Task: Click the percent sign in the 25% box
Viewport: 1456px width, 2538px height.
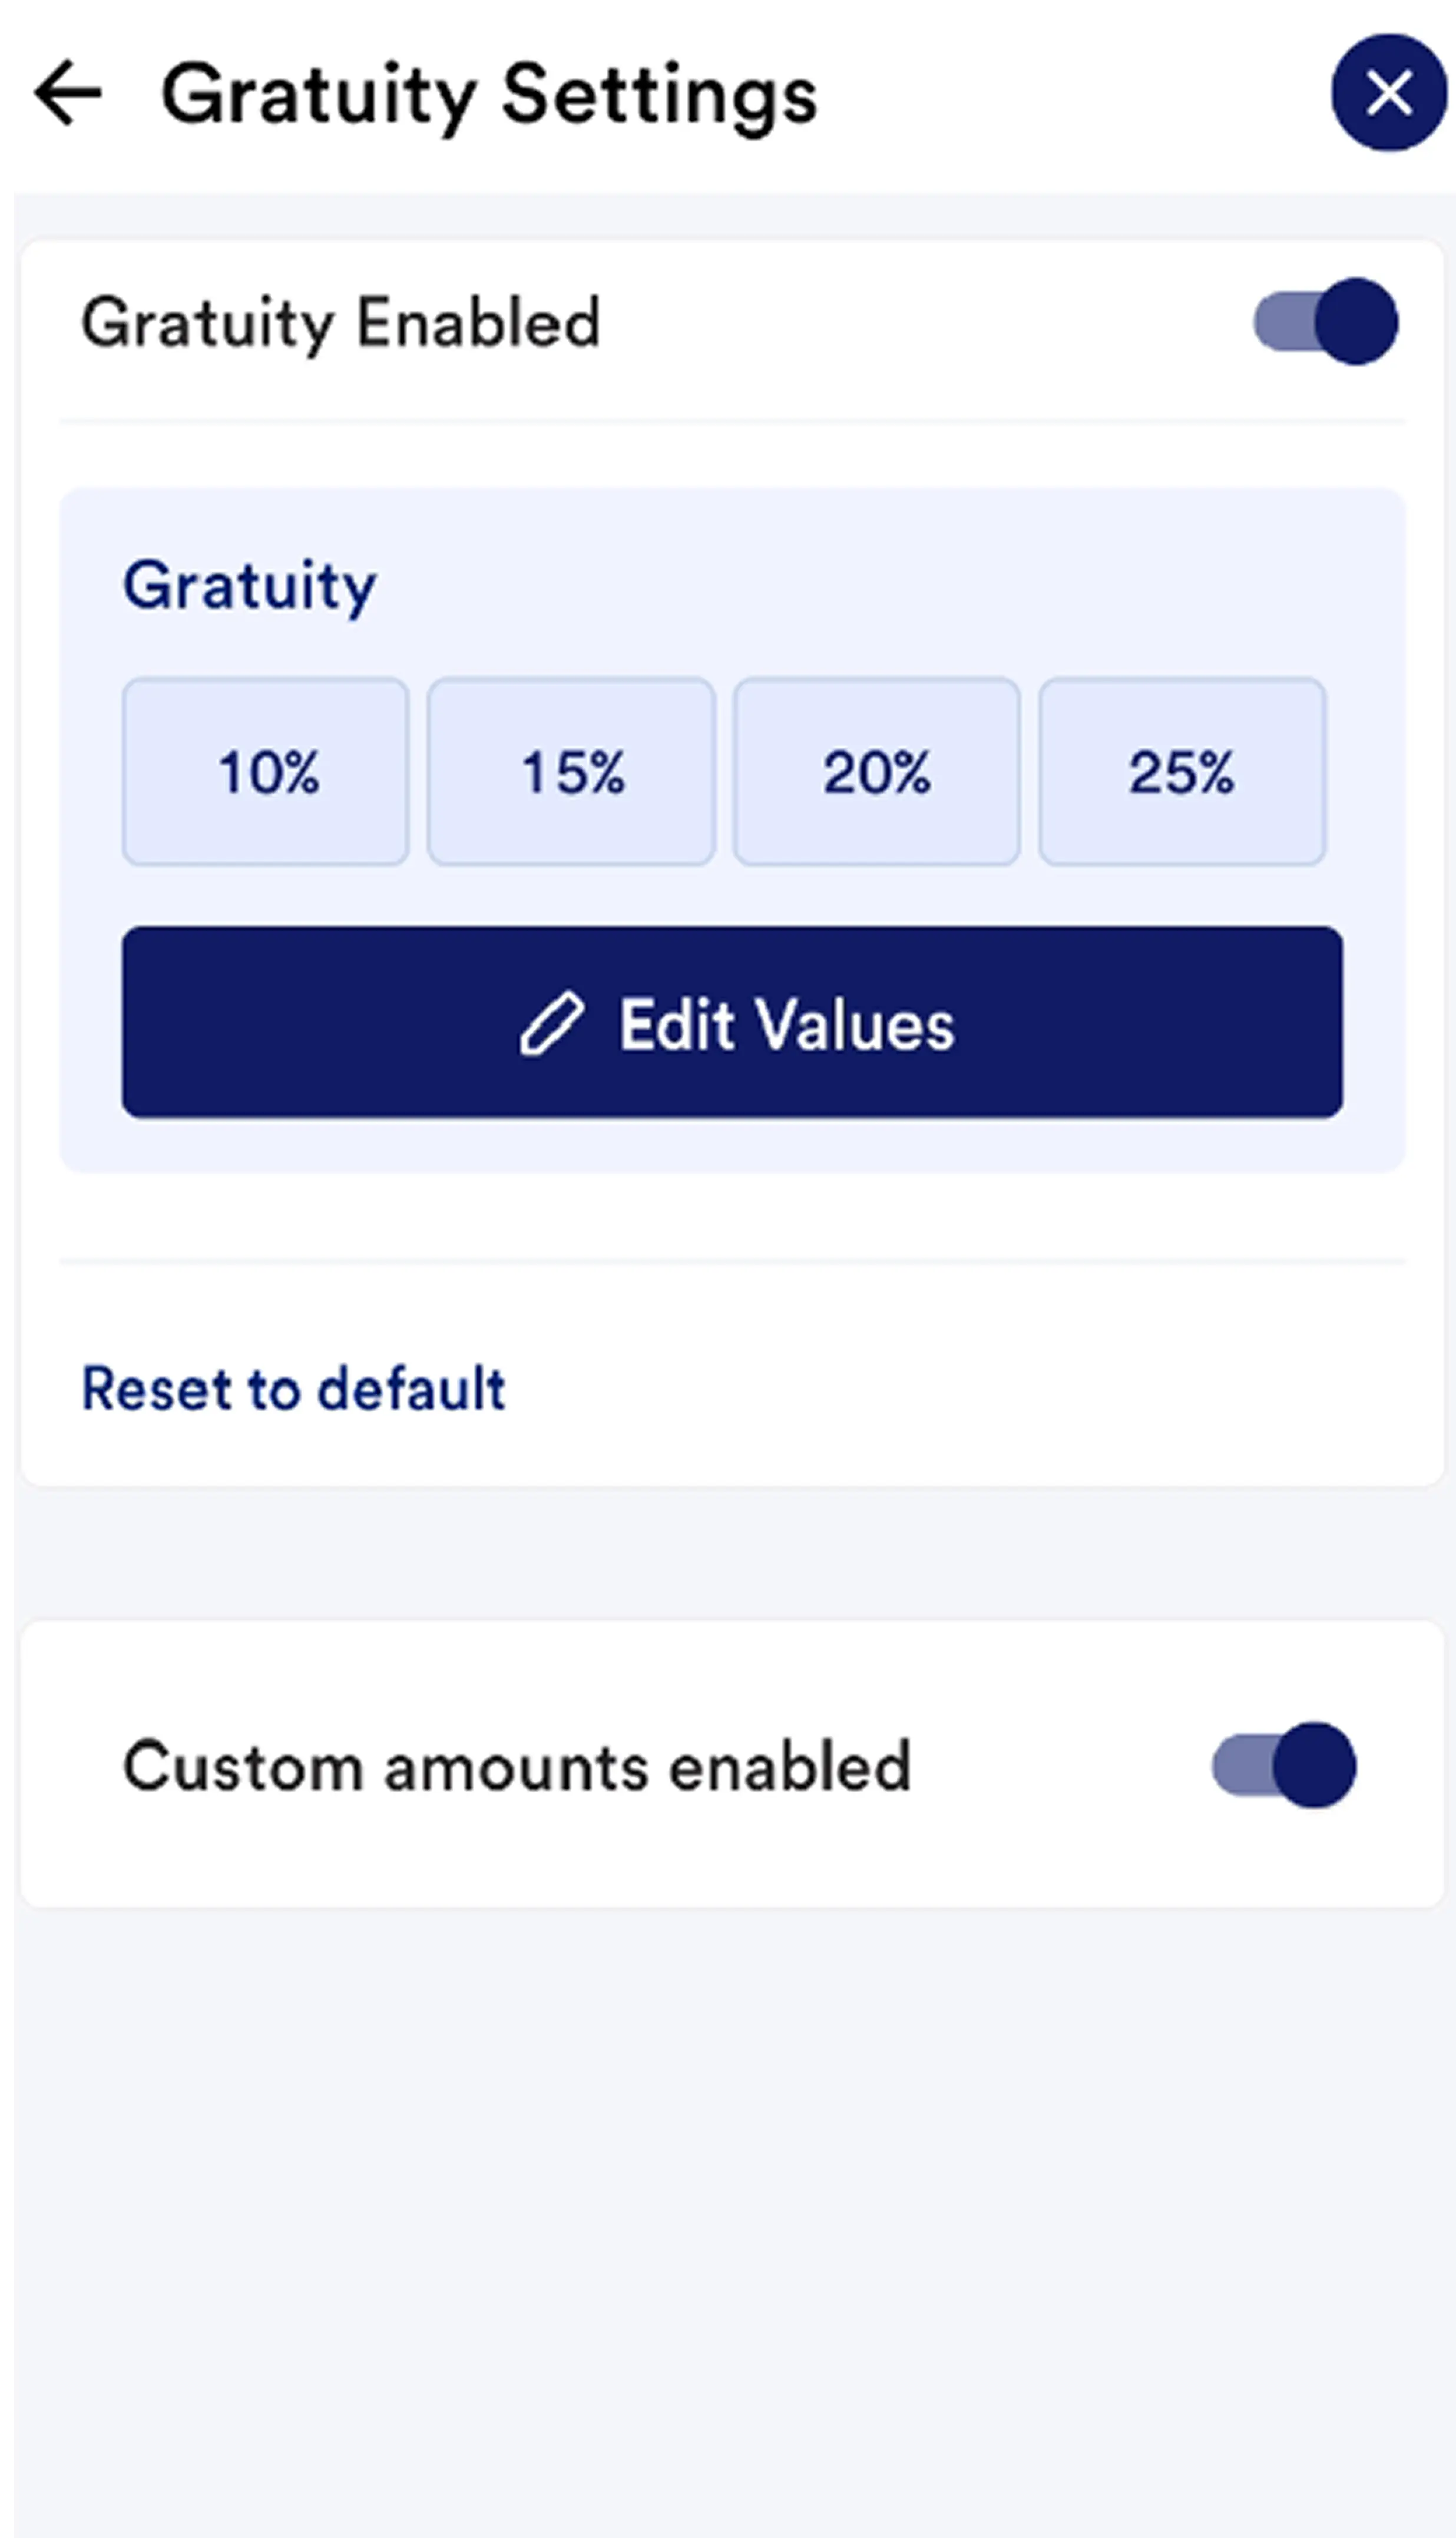Action: (x=1211, y=772)
